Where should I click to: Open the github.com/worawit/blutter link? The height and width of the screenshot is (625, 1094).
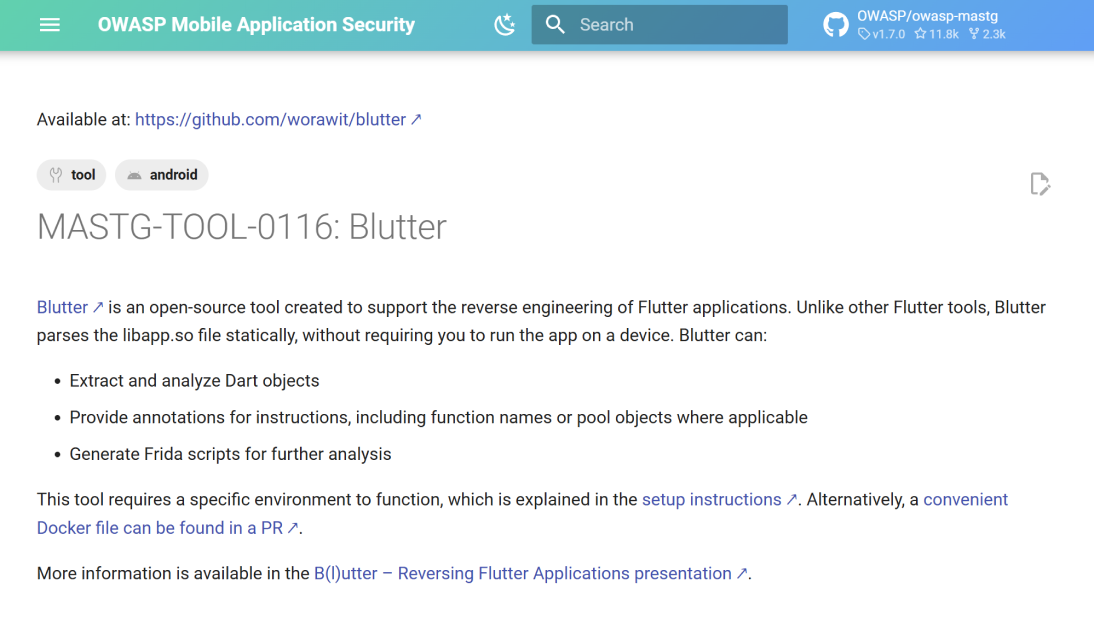[278, 119]
